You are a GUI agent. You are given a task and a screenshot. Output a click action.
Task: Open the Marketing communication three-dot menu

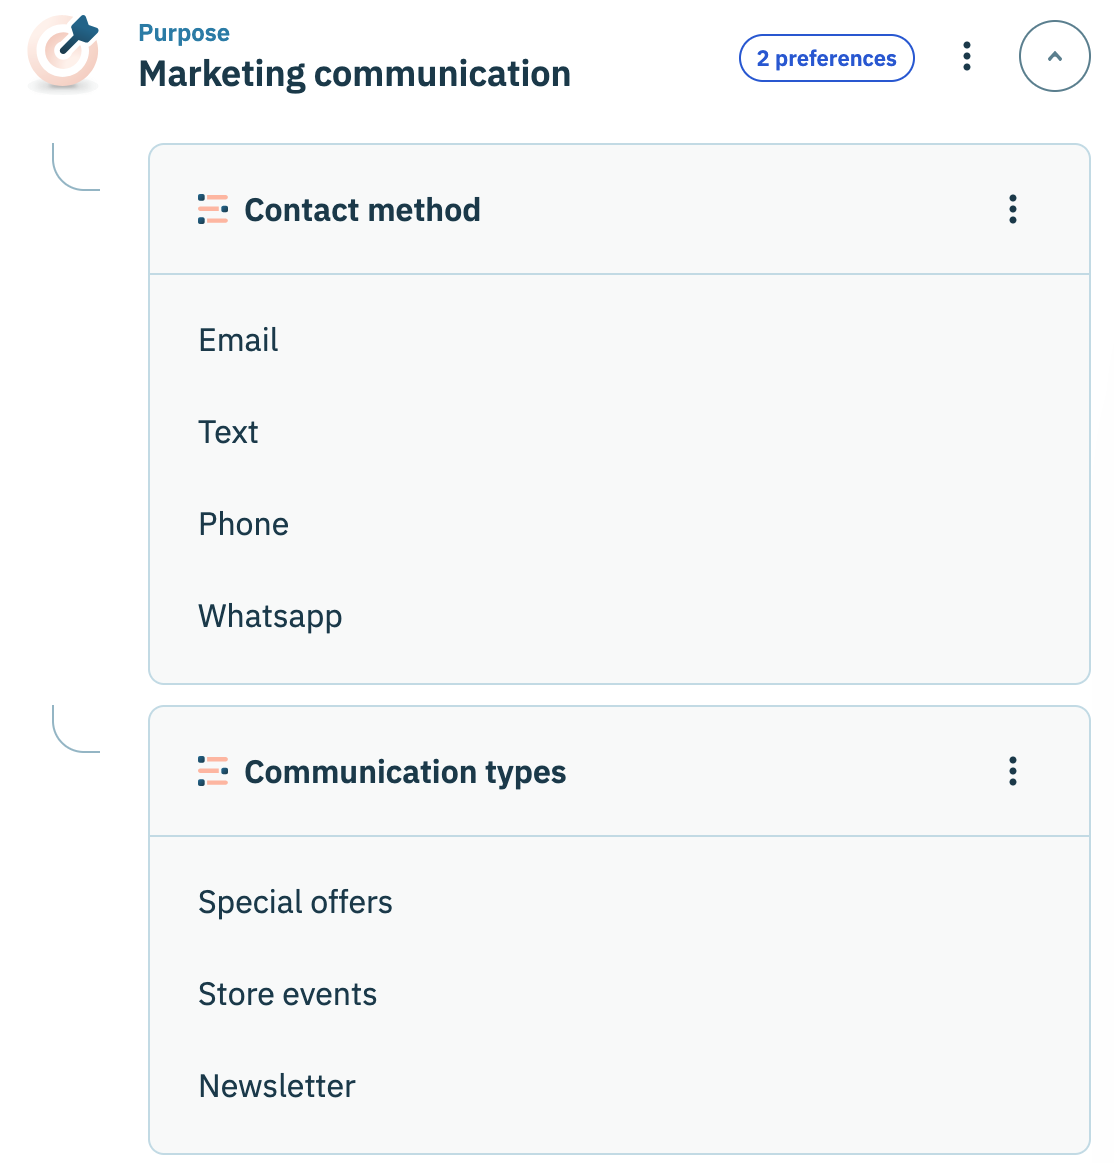966,57
